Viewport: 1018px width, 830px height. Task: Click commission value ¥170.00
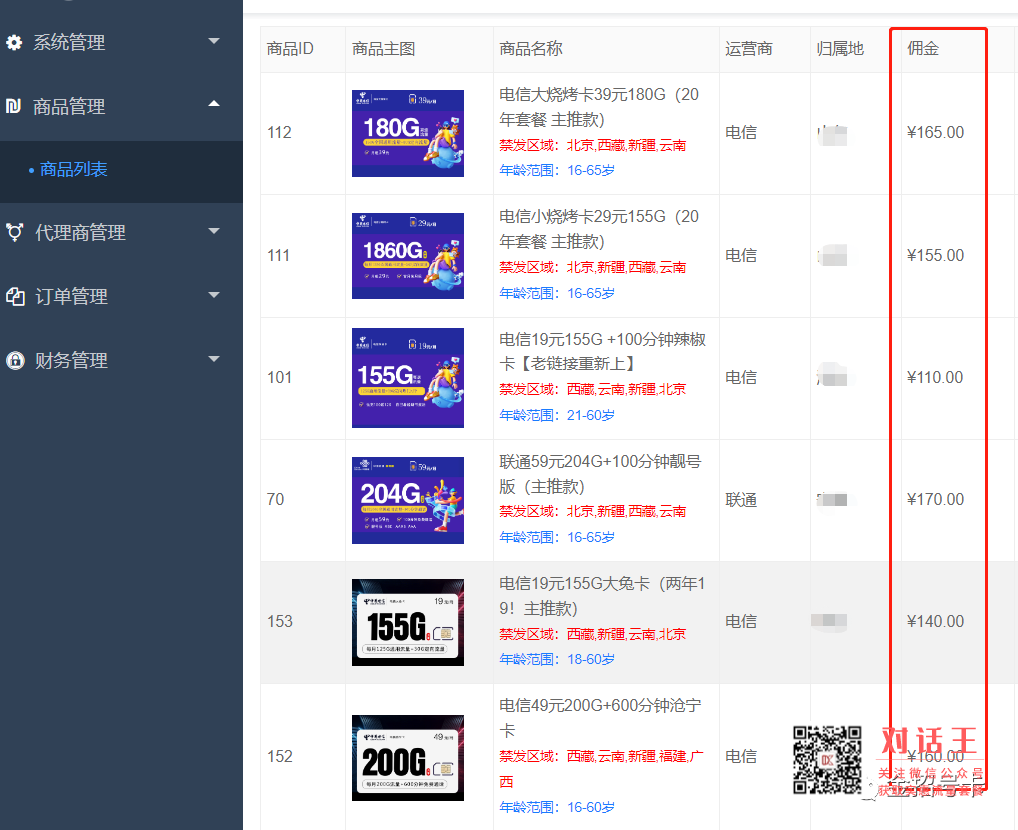pyautogui.click(x=936, y=499)
